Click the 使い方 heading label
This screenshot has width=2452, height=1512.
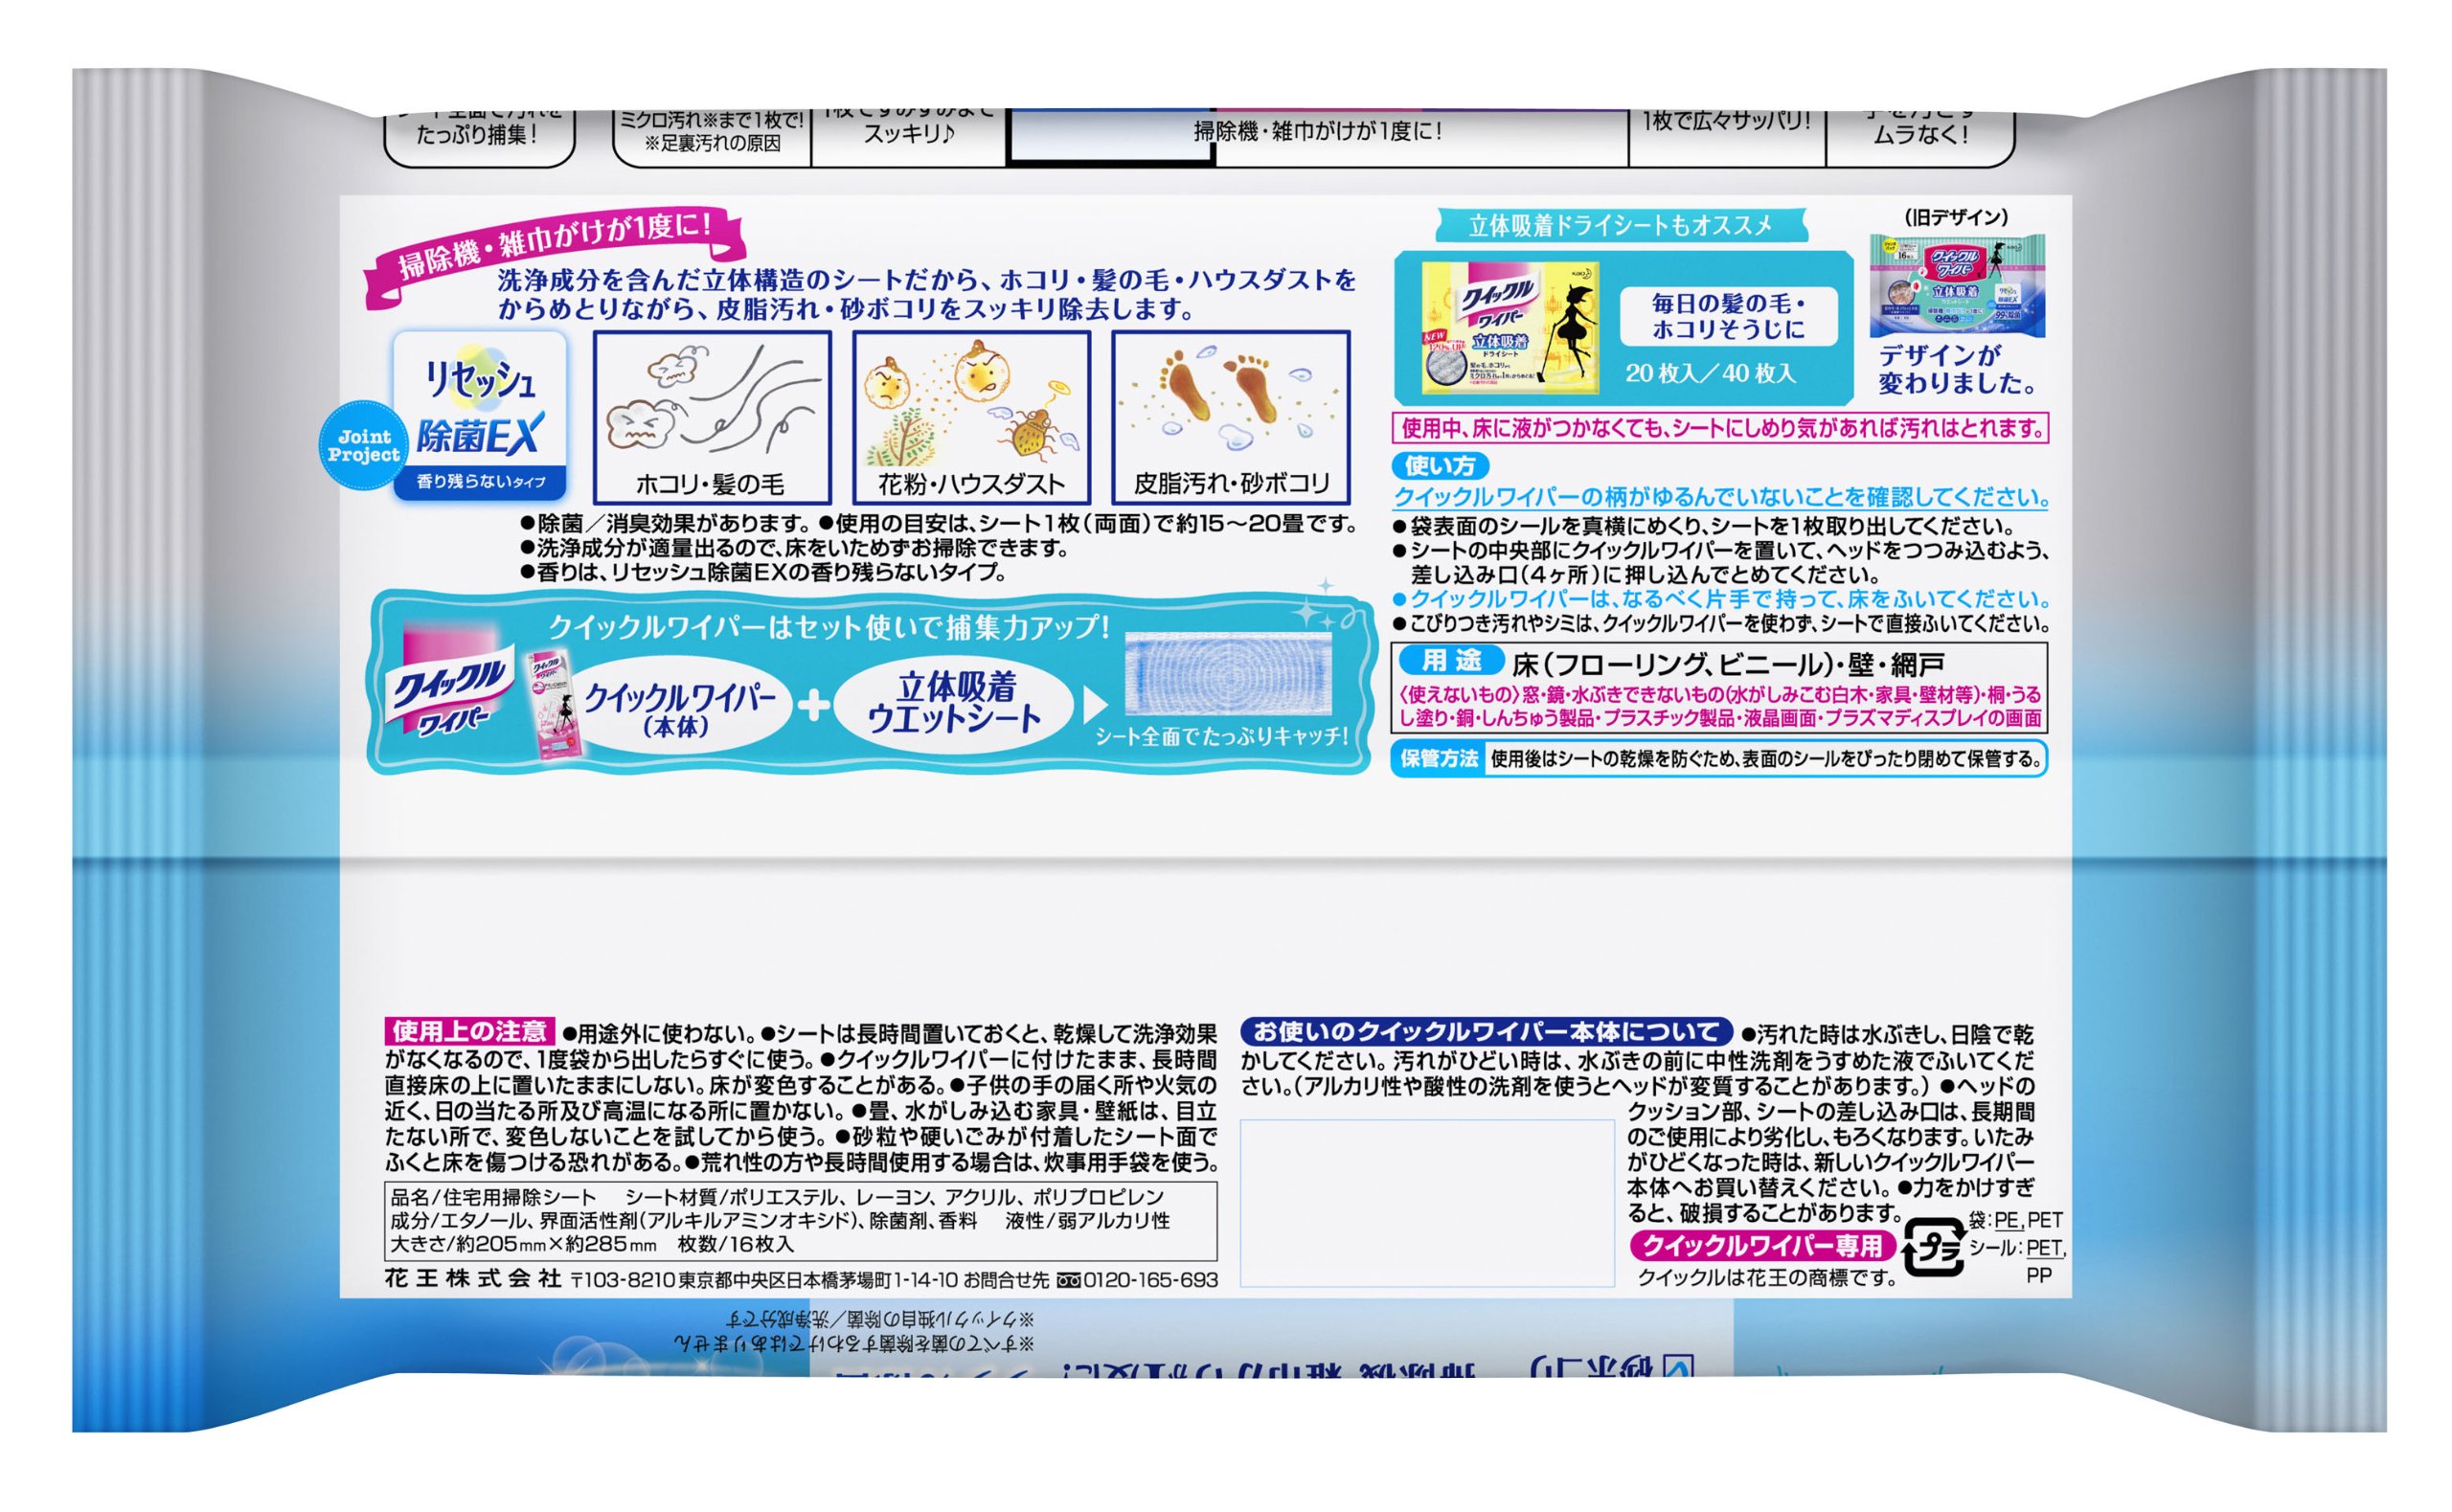pos(1440,465)
